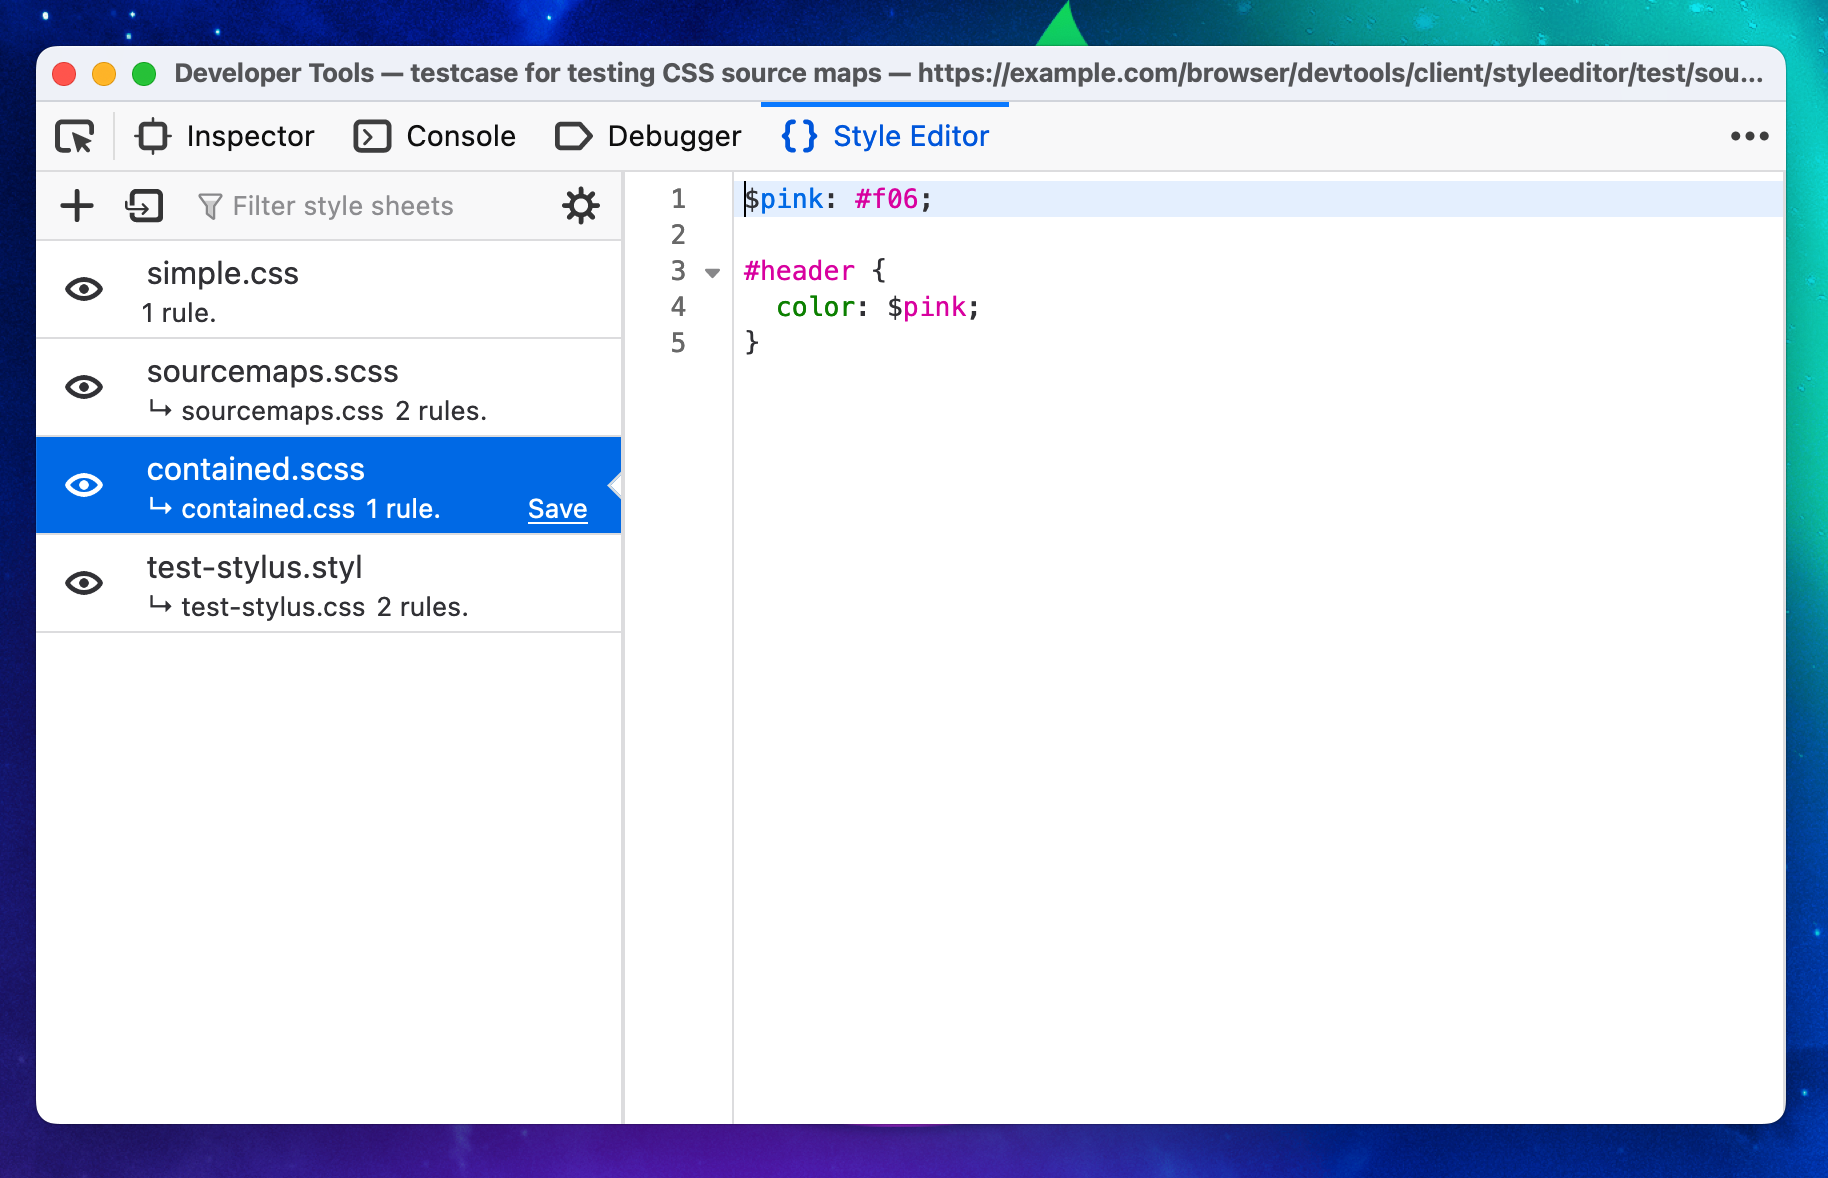Hide the simple.css style sheet

pyautogui.click(x=85, y=289)
